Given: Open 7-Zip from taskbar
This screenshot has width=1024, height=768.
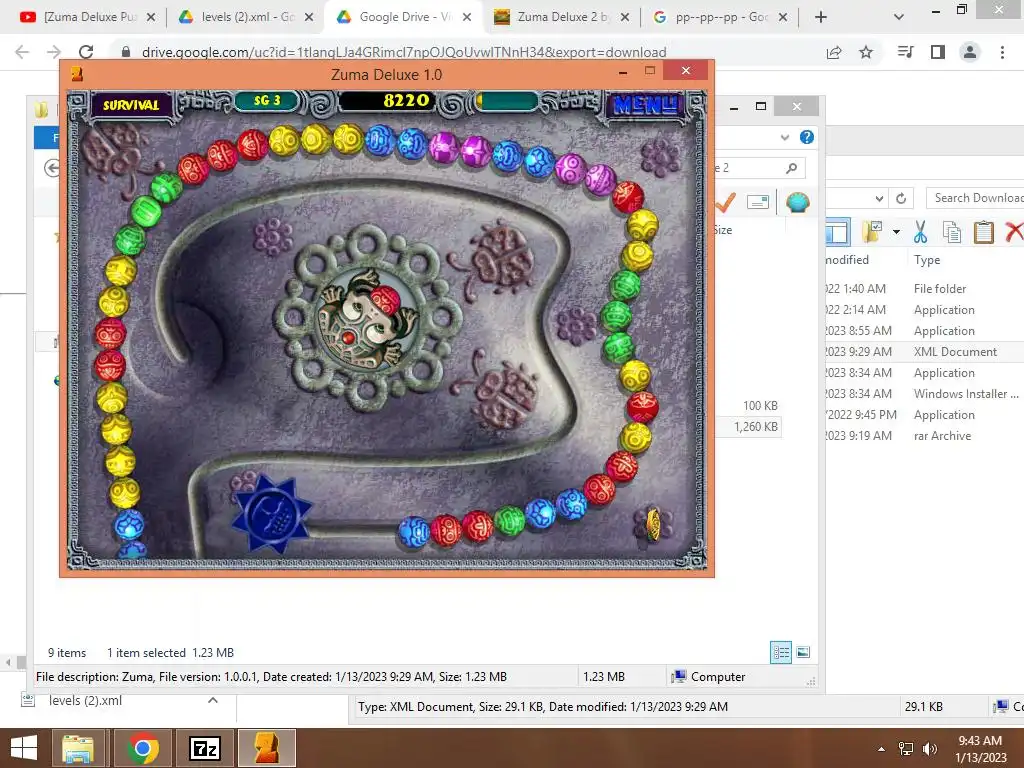Looking at the screenshot, I should [x=204, y=748].
